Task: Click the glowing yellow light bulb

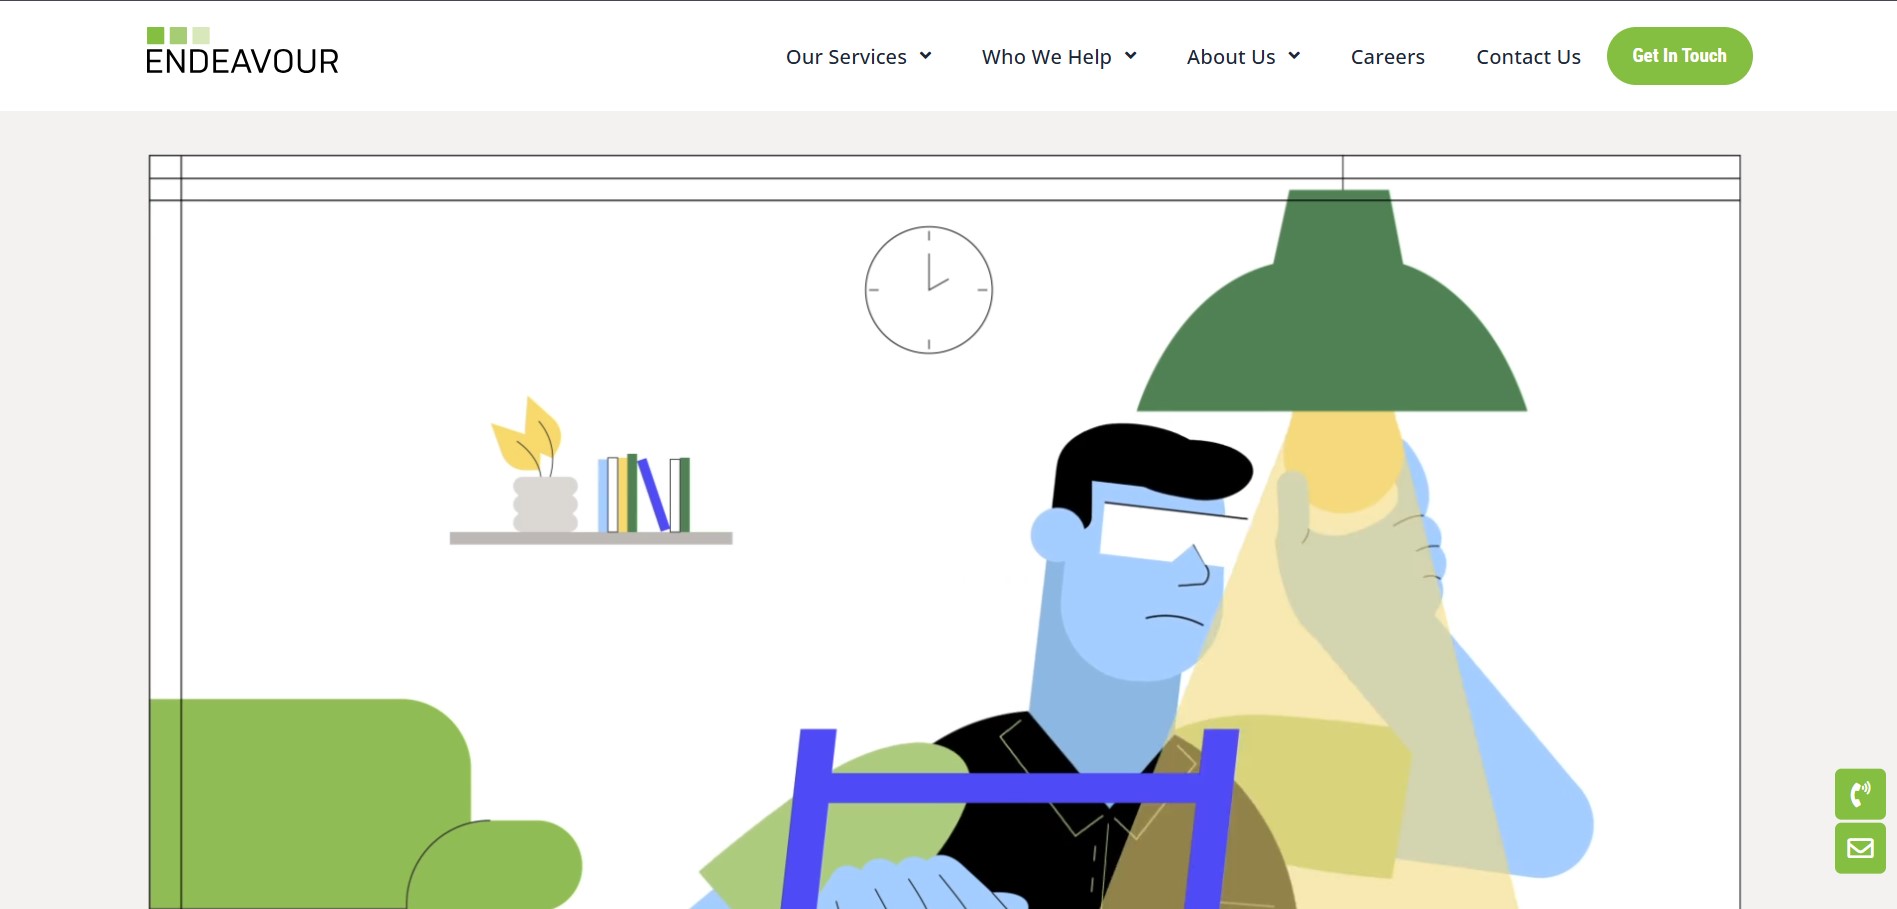Action: [x=1343, y=460]
